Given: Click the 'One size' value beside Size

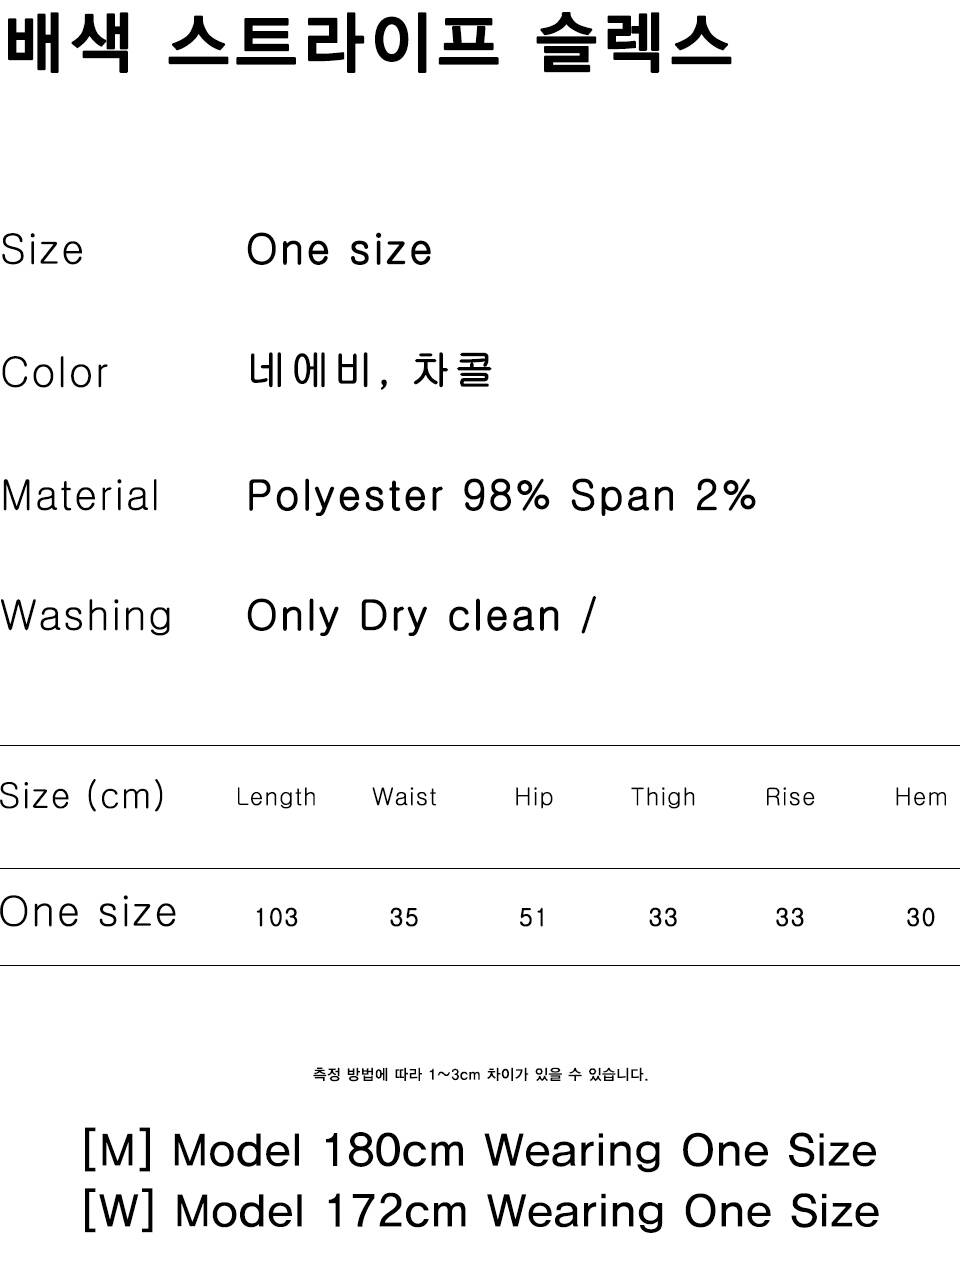Looking at the screenshot, I should [339, 250].
